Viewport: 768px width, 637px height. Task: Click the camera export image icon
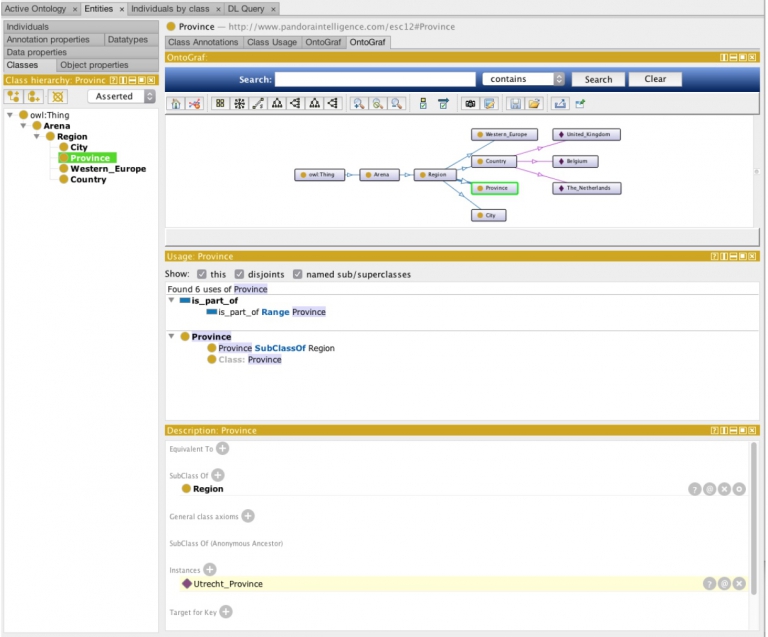click(x=469, y=103)
